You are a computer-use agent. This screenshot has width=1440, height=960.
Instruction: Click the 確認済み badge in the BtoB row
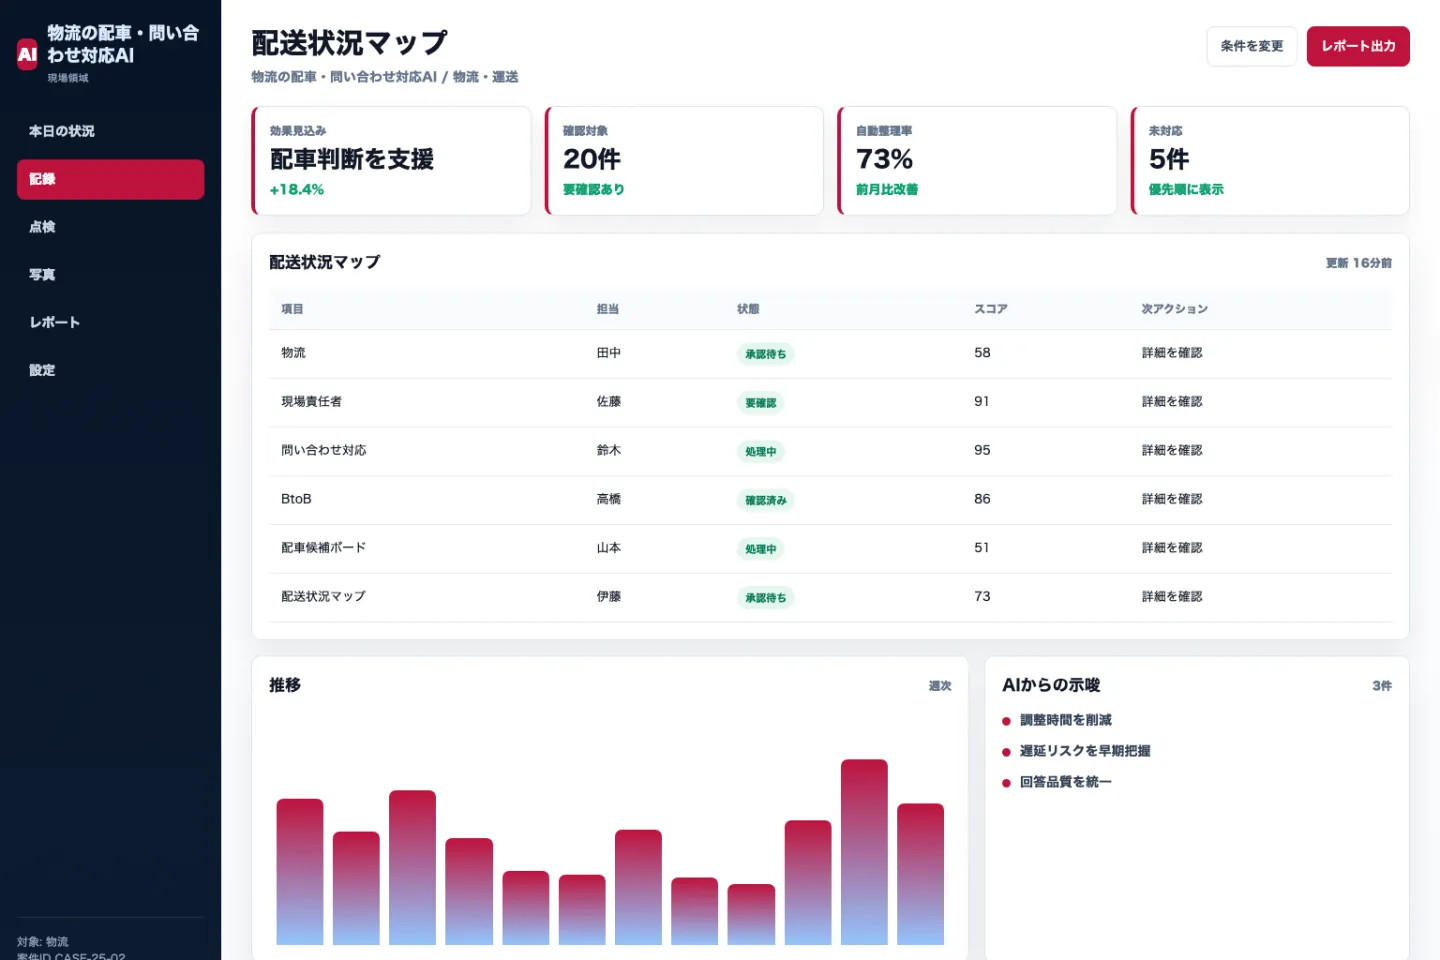pos(766,500)
